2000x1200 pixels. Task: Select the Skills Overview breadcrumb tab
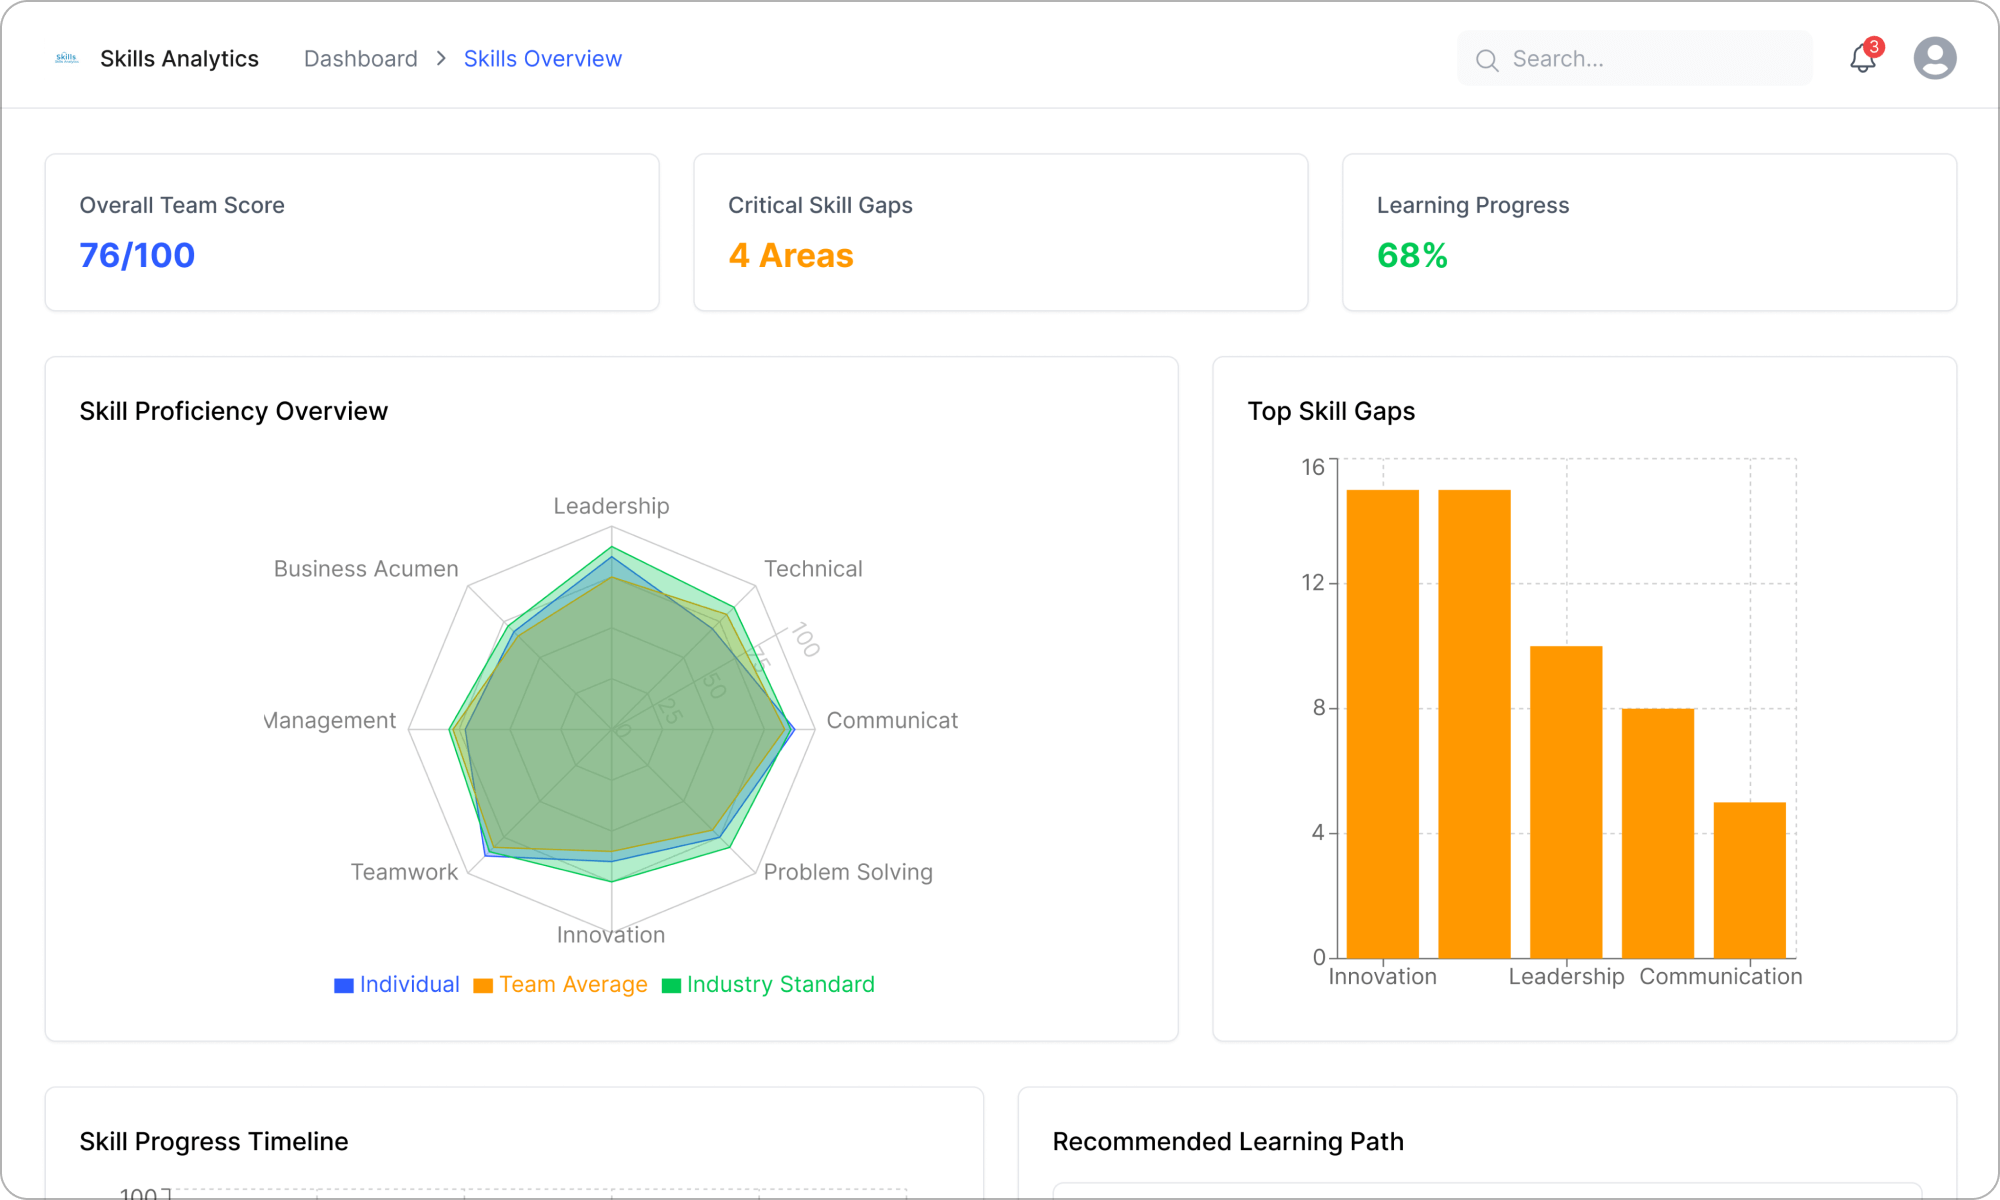pyautogui.click(x=543, y=58)
